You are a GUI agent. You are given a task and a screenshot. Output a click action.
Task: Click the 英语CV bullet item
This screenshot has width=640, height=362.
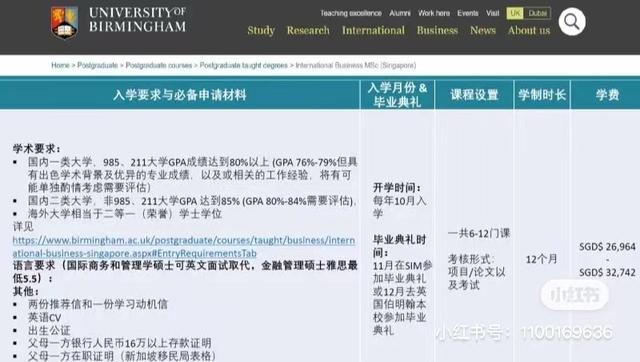[x=44, y=317]
